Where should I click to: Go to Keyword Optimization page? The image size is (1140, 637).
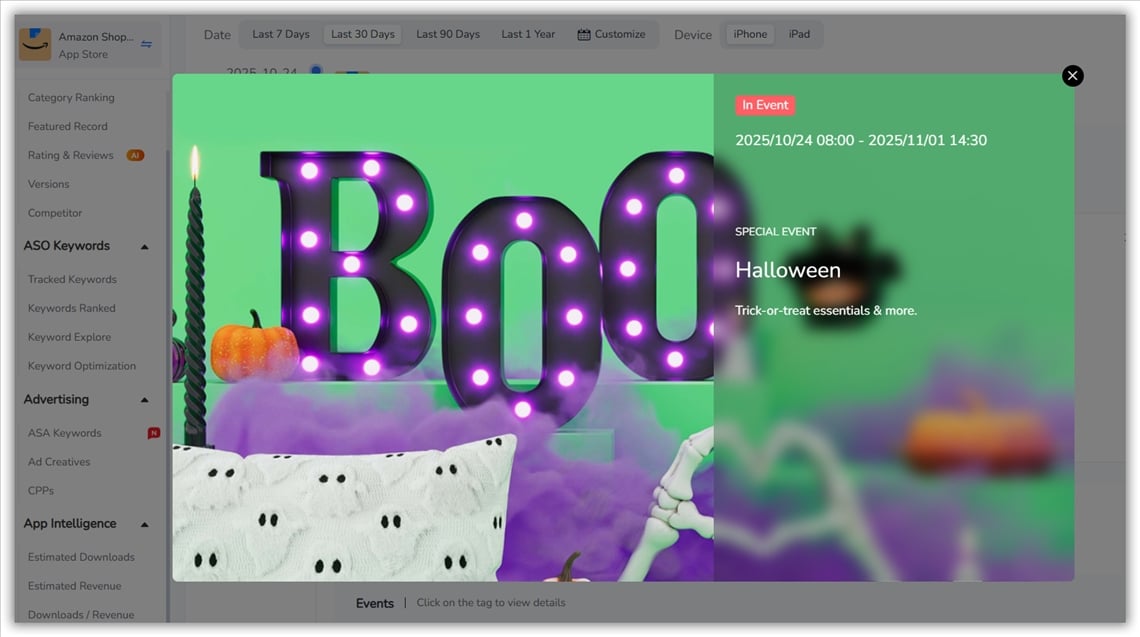click(81, 366)
